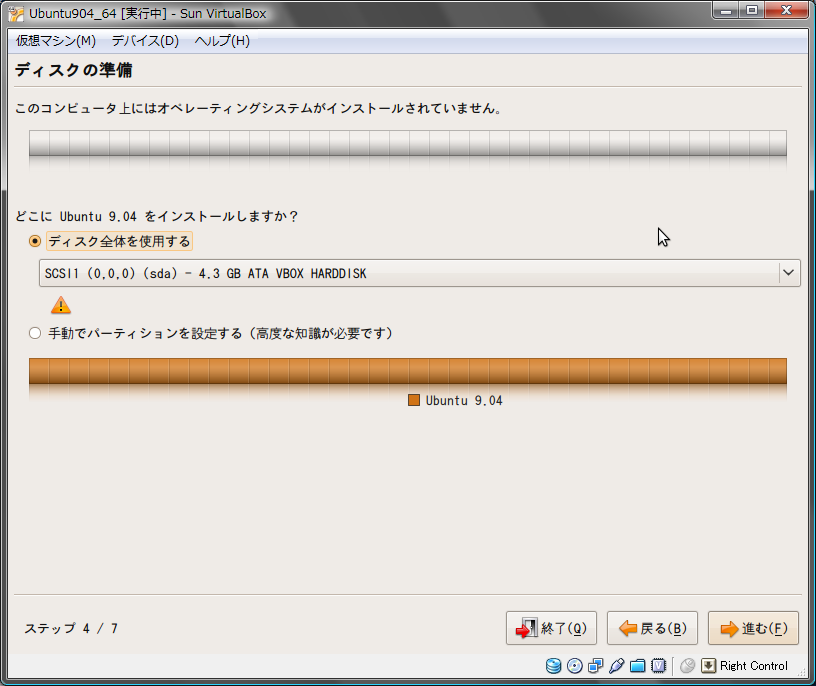Click the gray current disk layout bar
816x686 pixels.
[408, 143]
